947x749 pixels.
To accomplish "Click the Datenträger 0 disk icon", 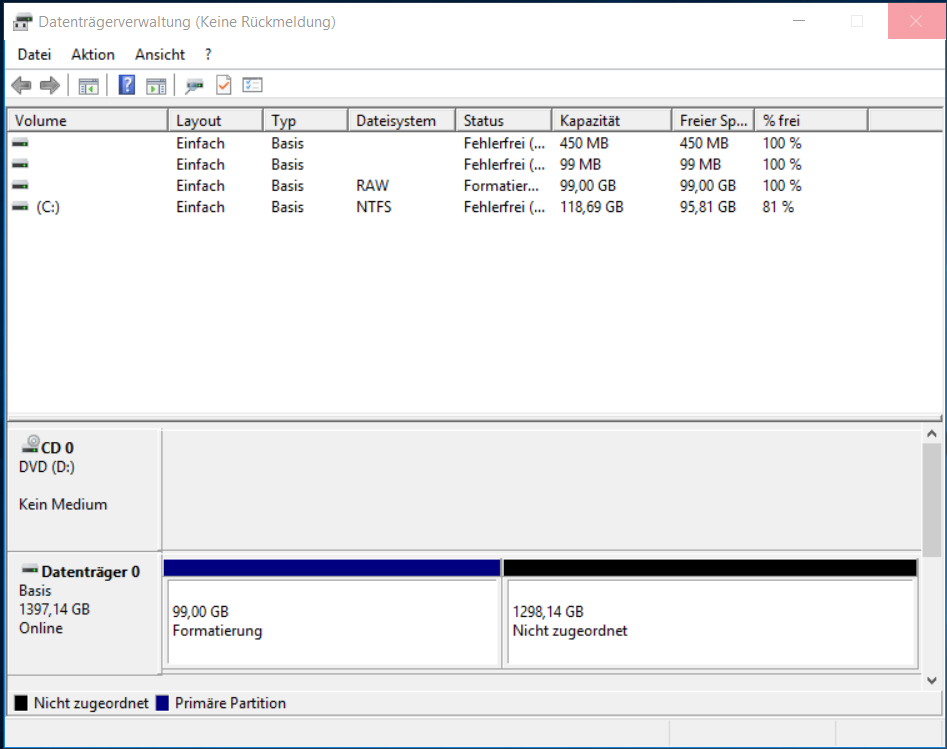I will click(x=30, y=570).
